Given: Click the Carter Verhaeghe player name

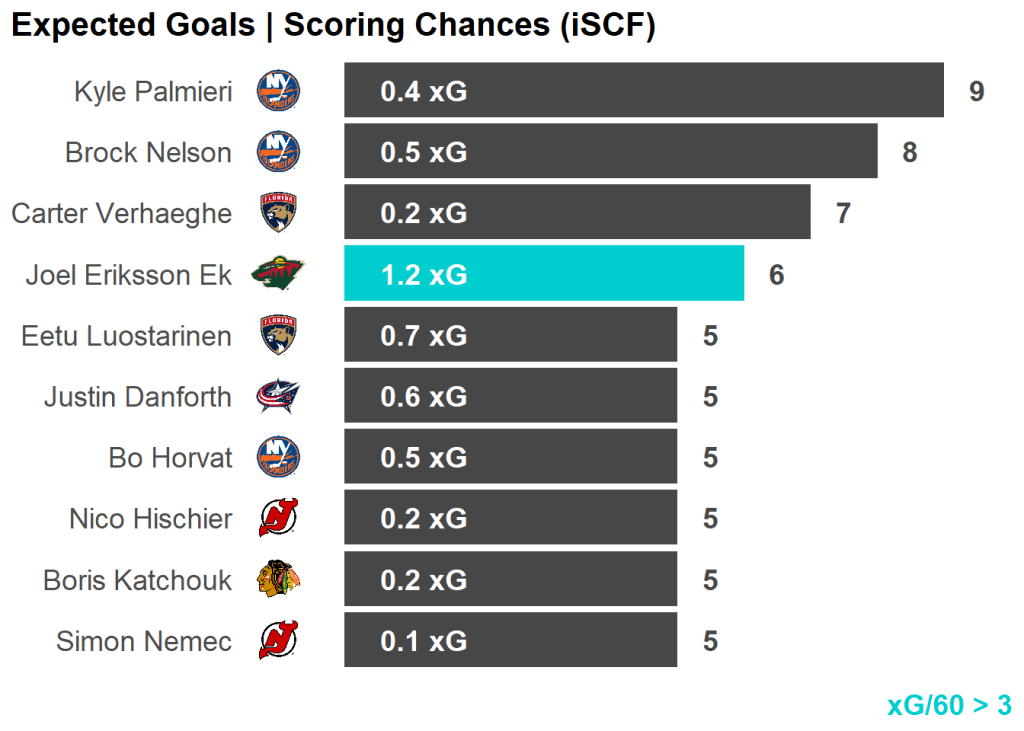Looking at the screenshot, I should 121,213.
